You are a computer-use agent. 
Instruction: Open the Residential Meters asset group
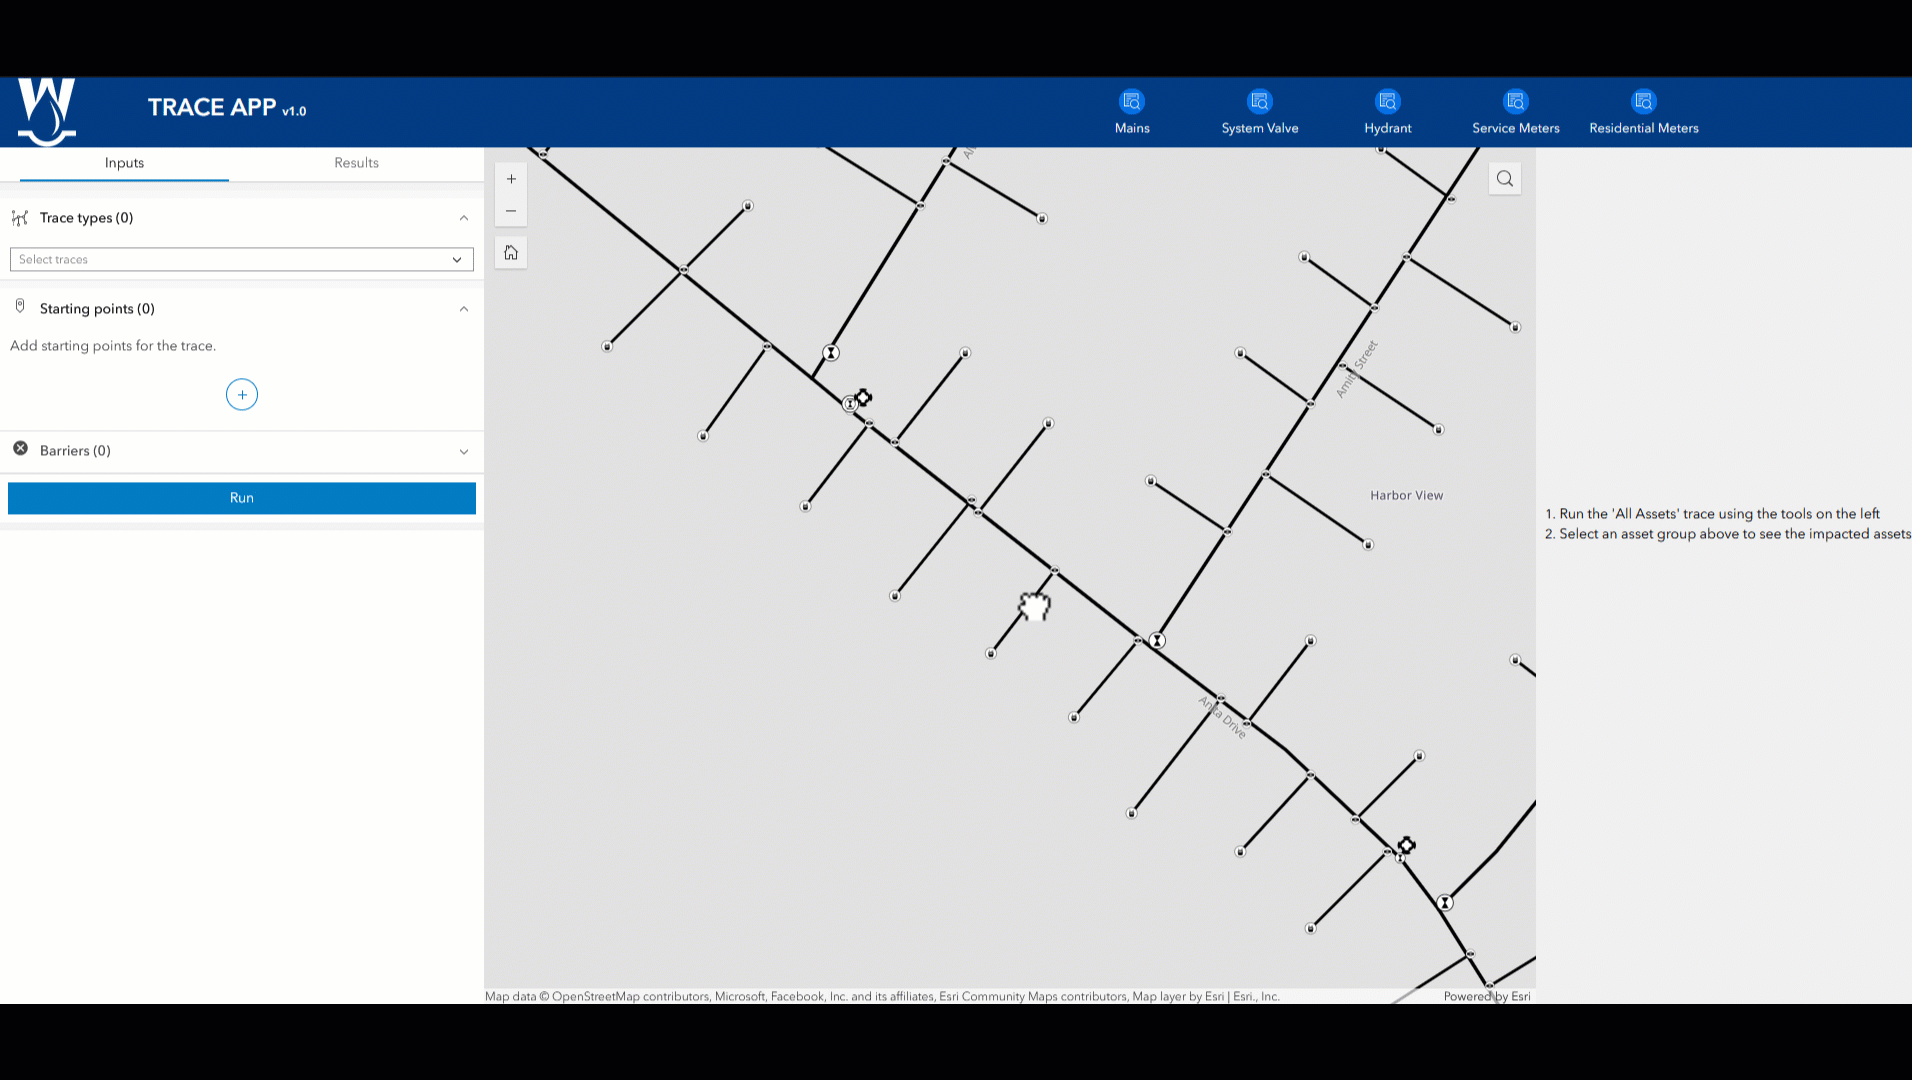click(x=1644, y=111)
